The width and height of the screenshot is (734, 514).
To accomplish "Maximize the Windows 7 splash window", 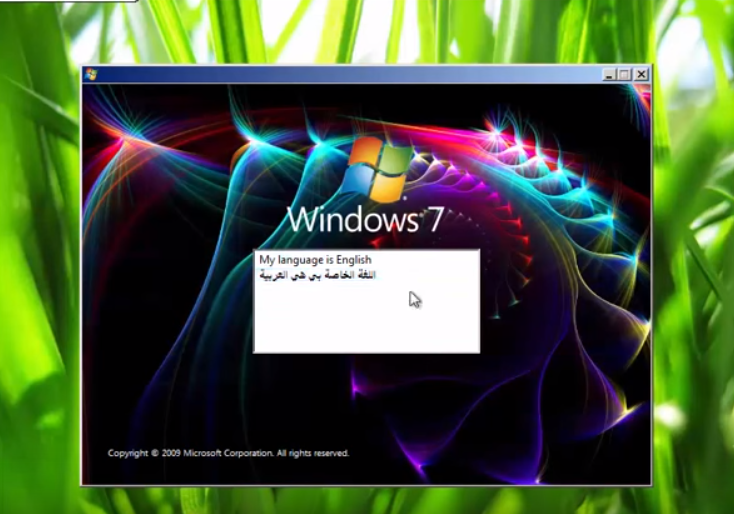I will click(x=624, y=75).
